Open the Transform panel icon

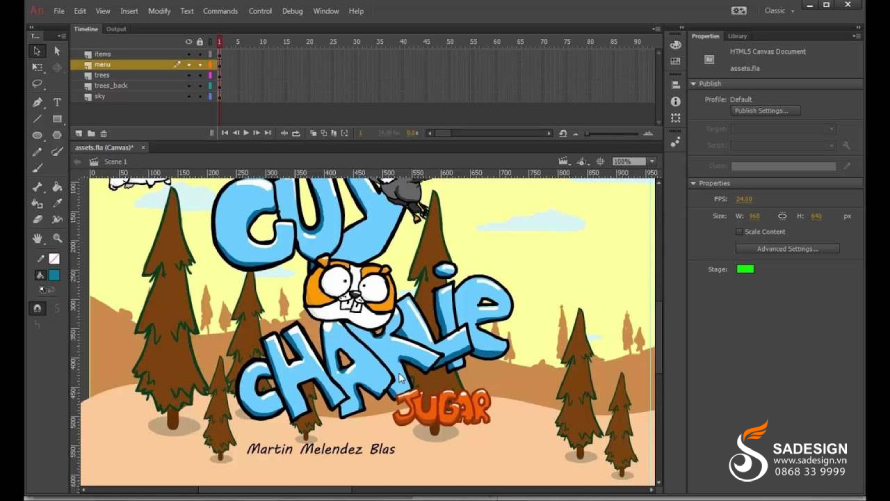click(675, 118)
